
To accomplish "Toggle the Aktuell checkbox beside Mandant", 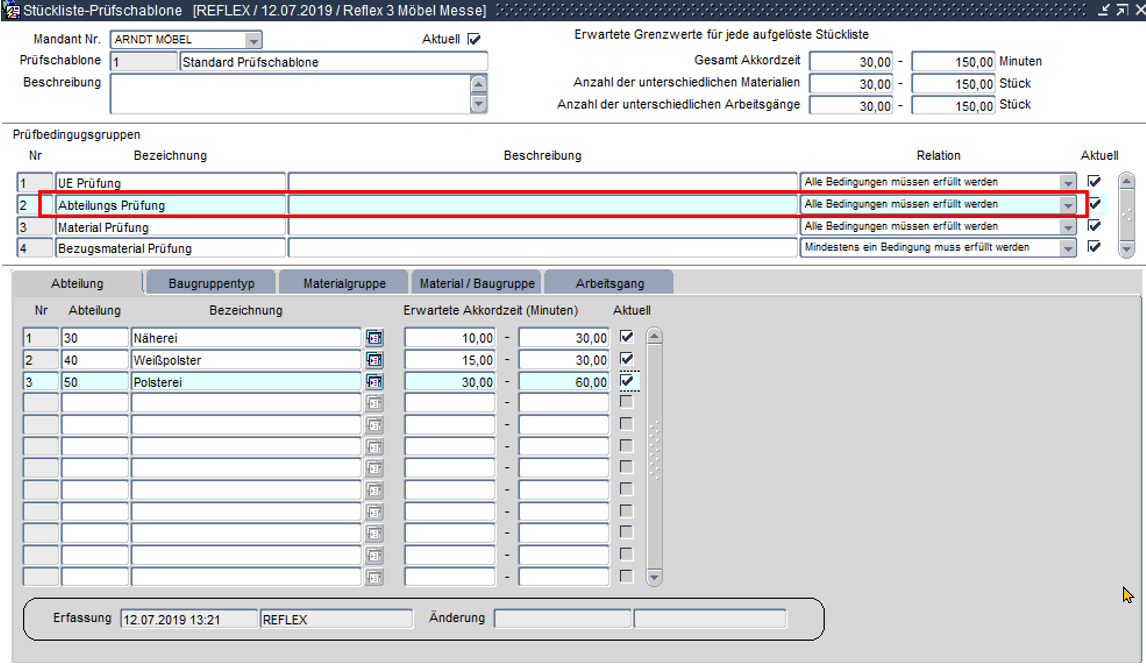I will point(474,39).
